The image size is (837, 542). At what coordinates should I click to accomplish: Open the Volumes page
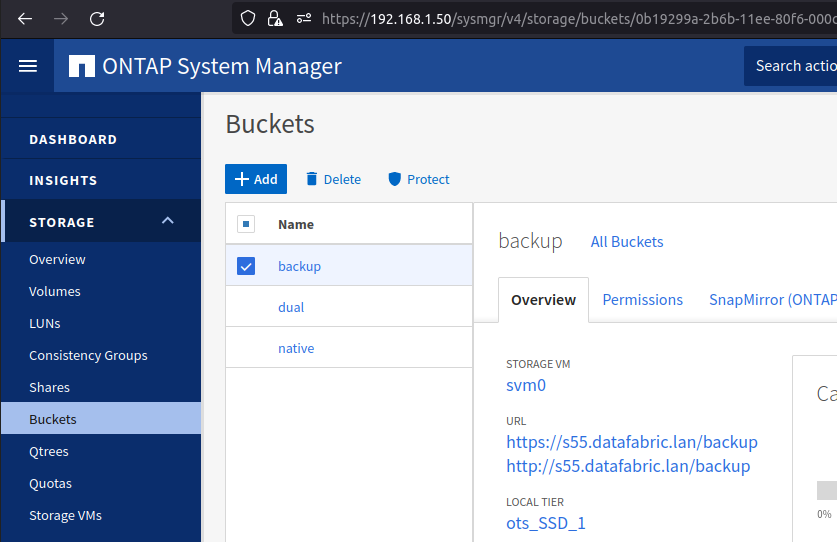pyautogui.click(x=54, y=292)
